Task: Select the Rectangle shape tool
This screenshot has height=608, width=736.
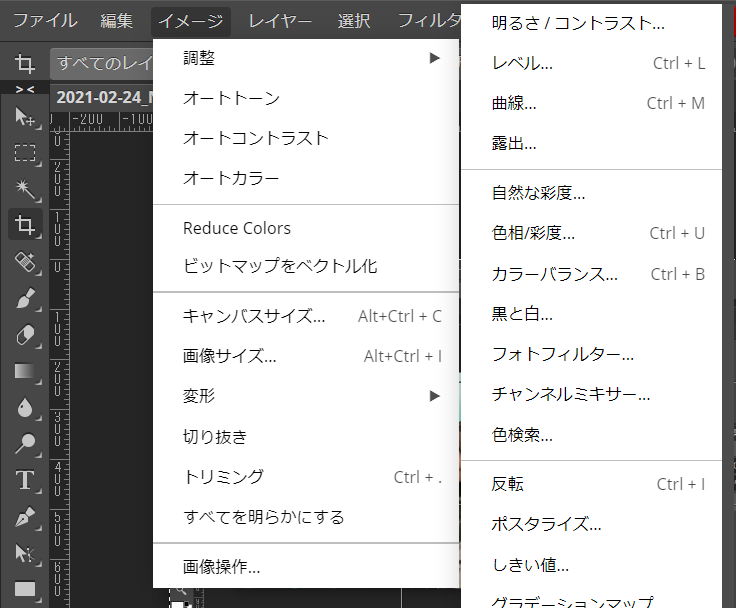Action: tap(24, 589)
